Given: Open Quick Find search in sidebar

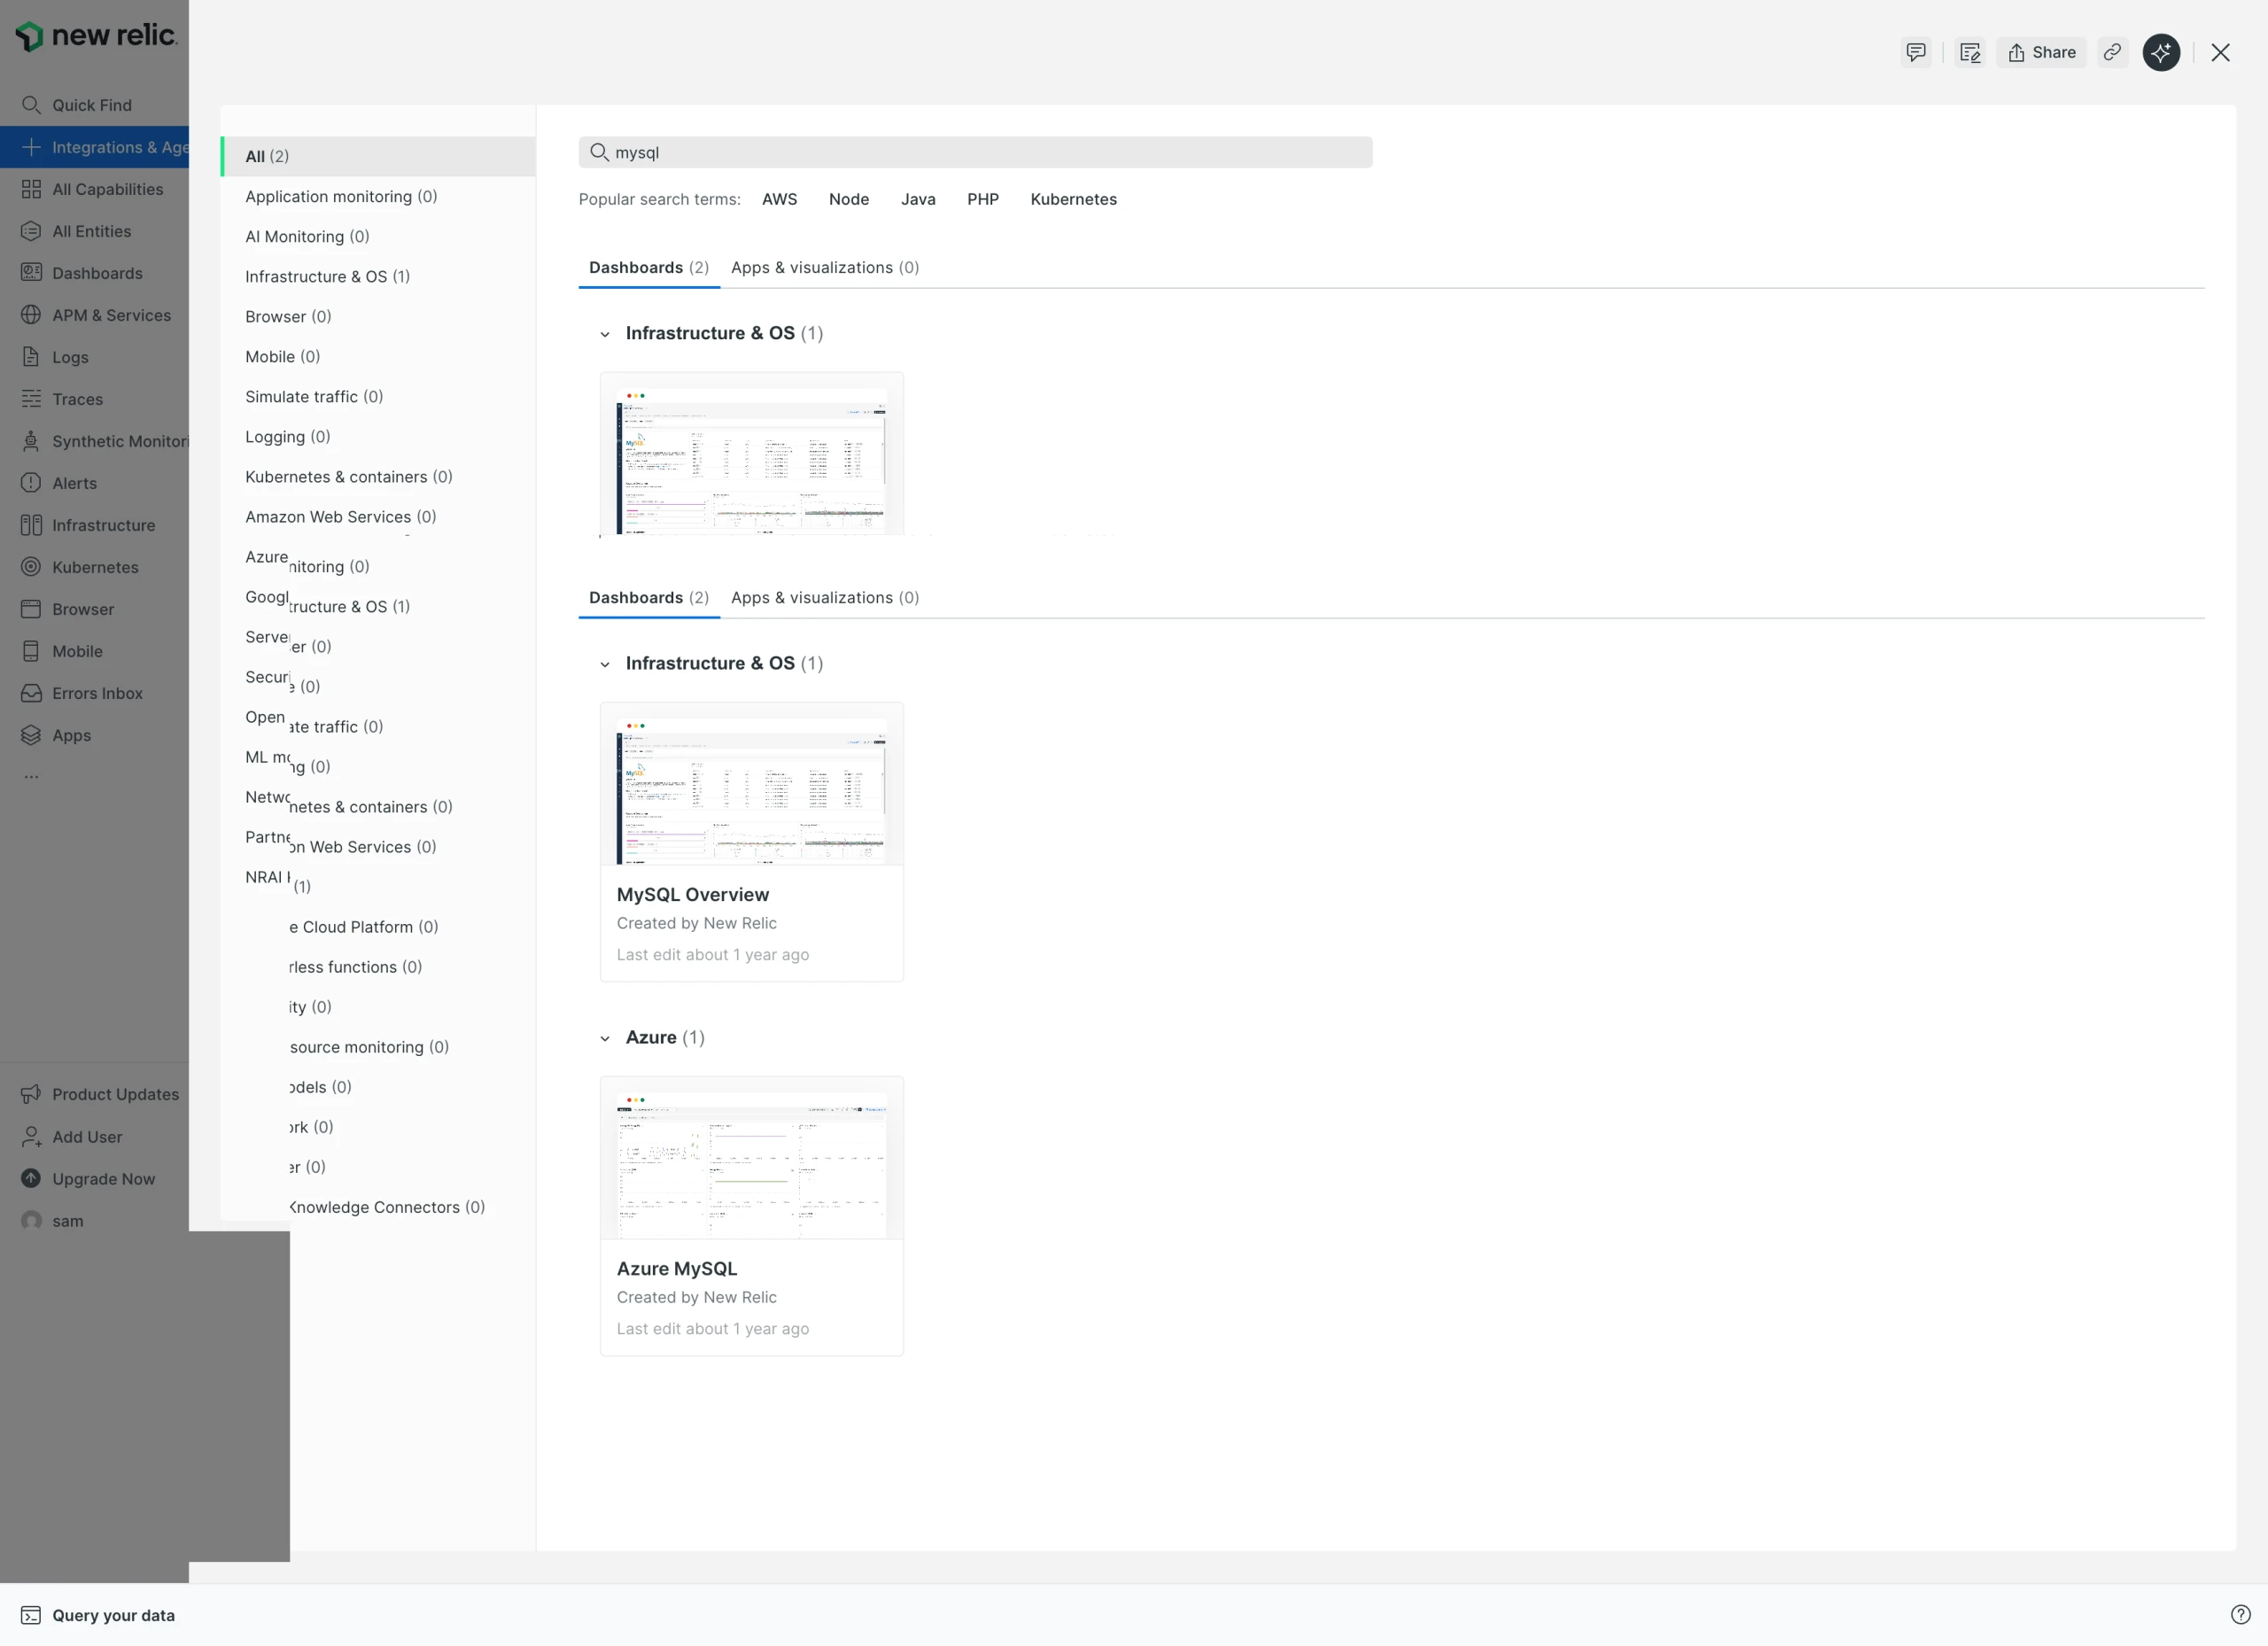Looking at the screenshot, I should [94, 105].
